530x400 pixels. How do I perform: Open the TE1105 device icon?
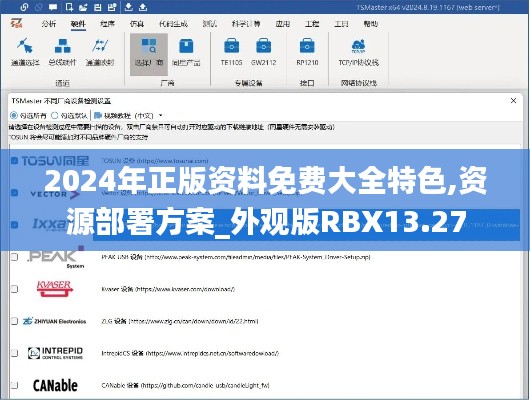[x=232, y=52]
